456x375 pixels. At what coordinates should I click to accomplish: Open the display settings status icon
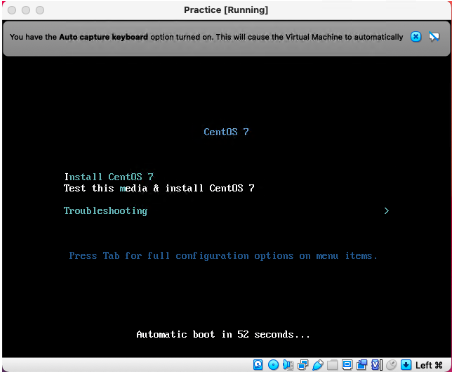pos(347,365)
